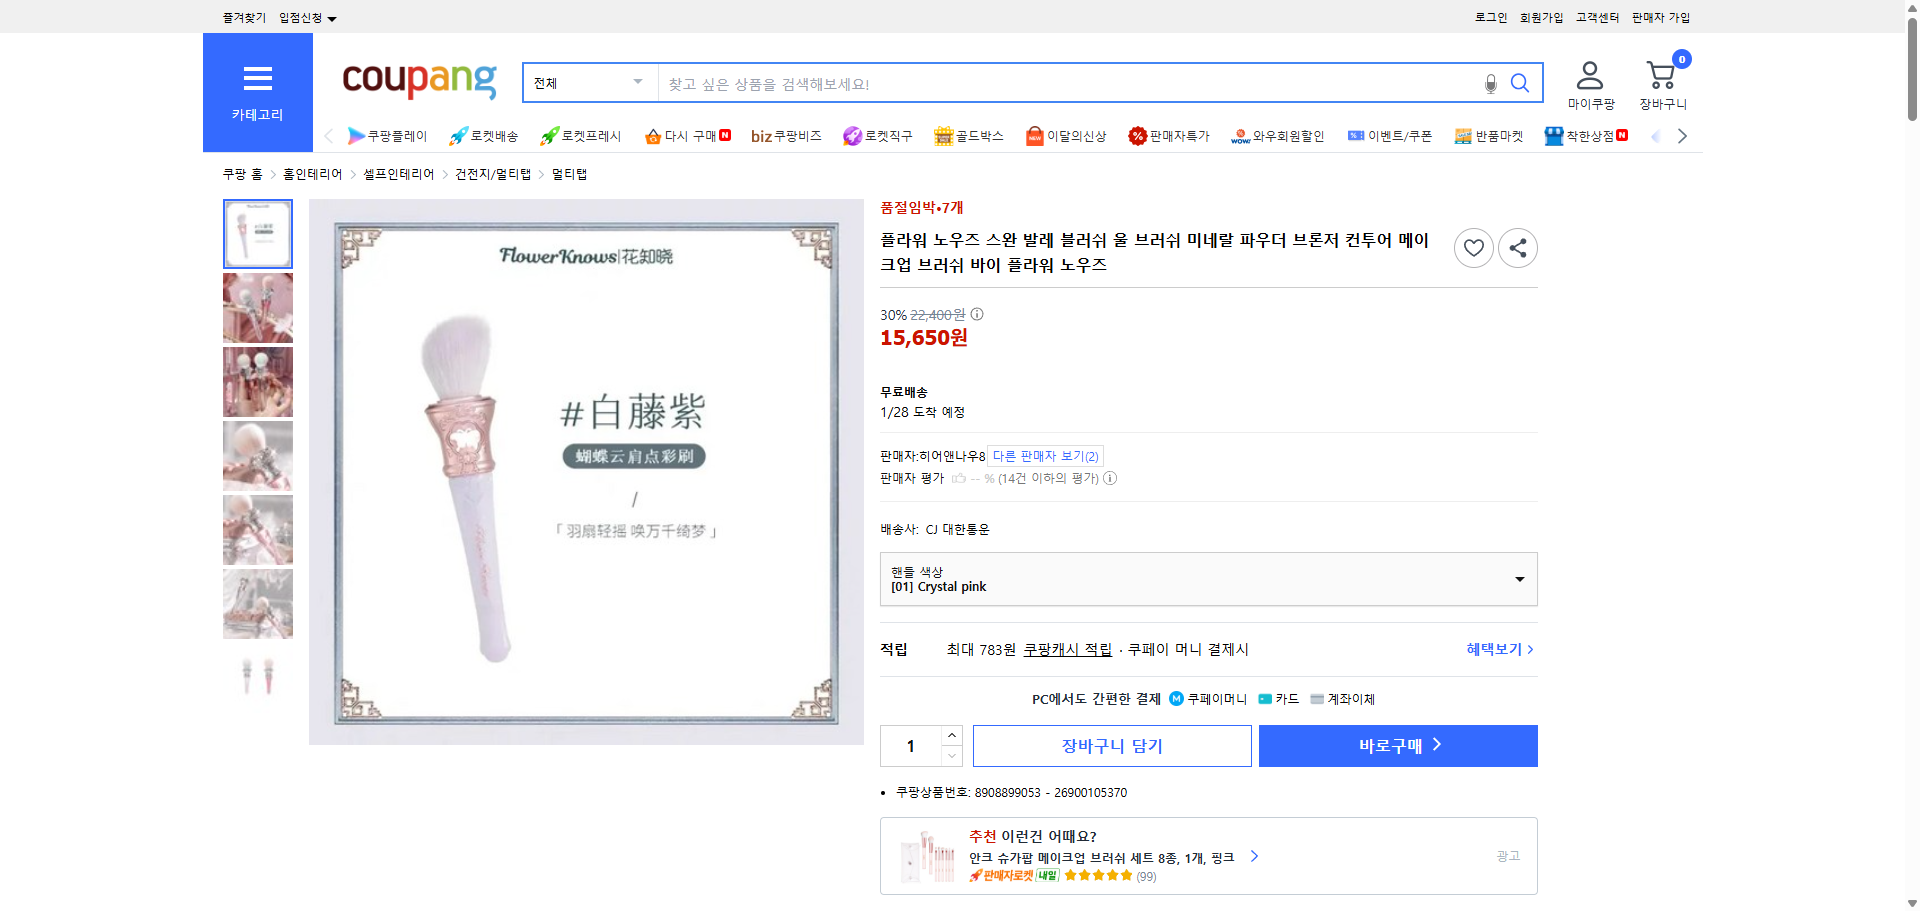Open 다른 판매자 보기(2) link

pyautogui.click(x=1045, y=455)
